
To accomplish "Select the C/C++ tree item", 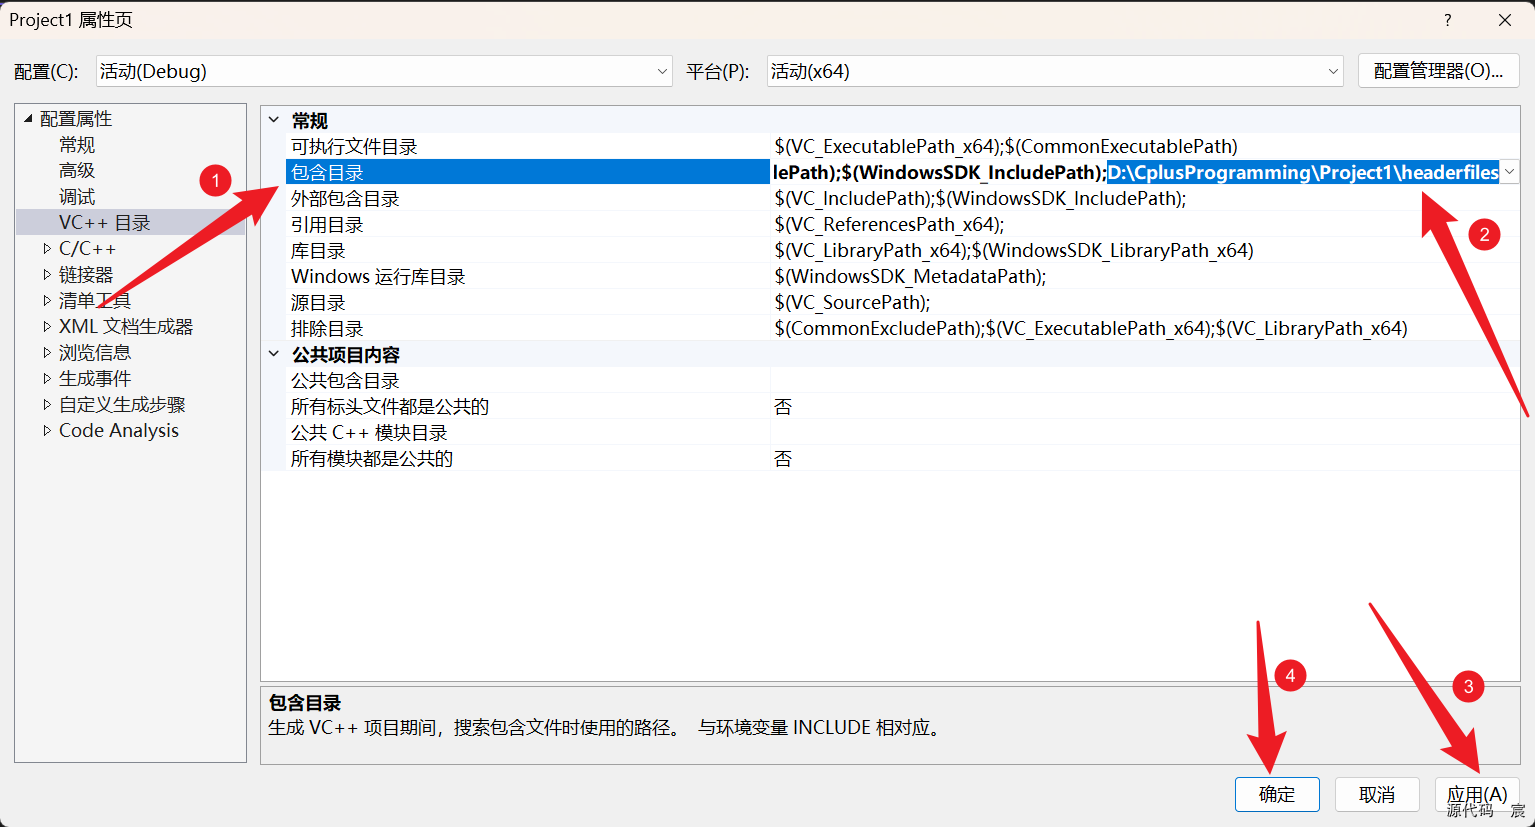I will pos(87,248).
